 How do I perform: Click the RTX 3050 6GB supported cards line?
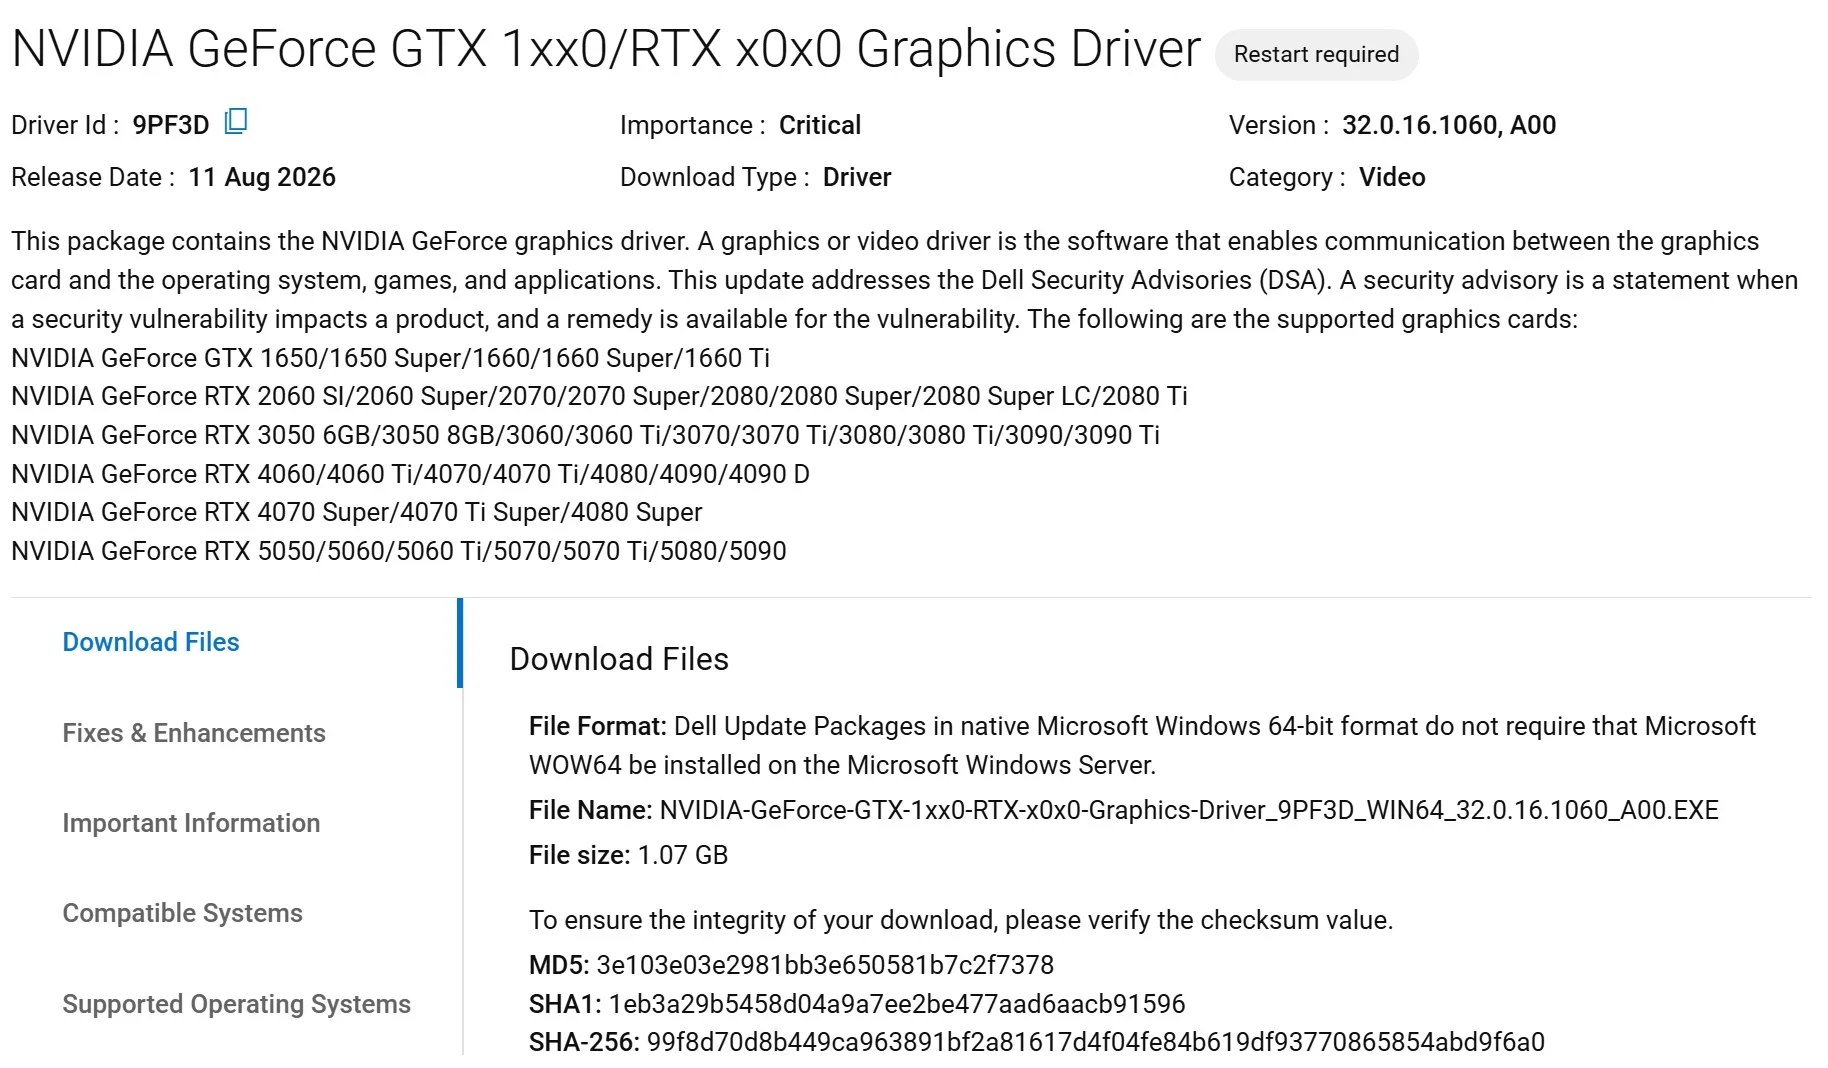tap(585, 435)
